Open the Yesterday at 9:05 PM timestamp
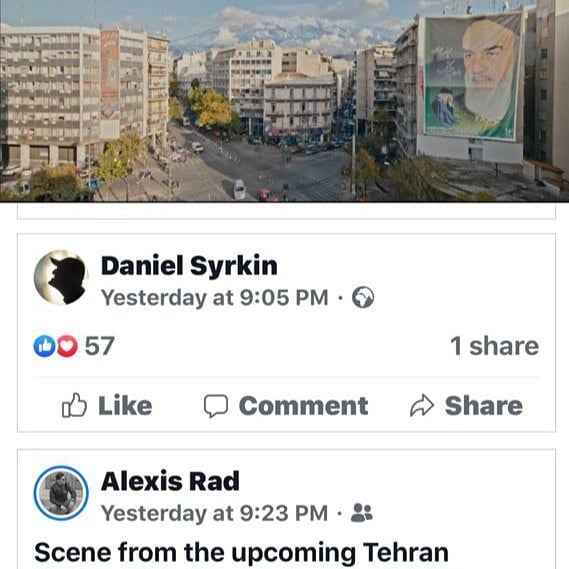 [x=214, y=298]
